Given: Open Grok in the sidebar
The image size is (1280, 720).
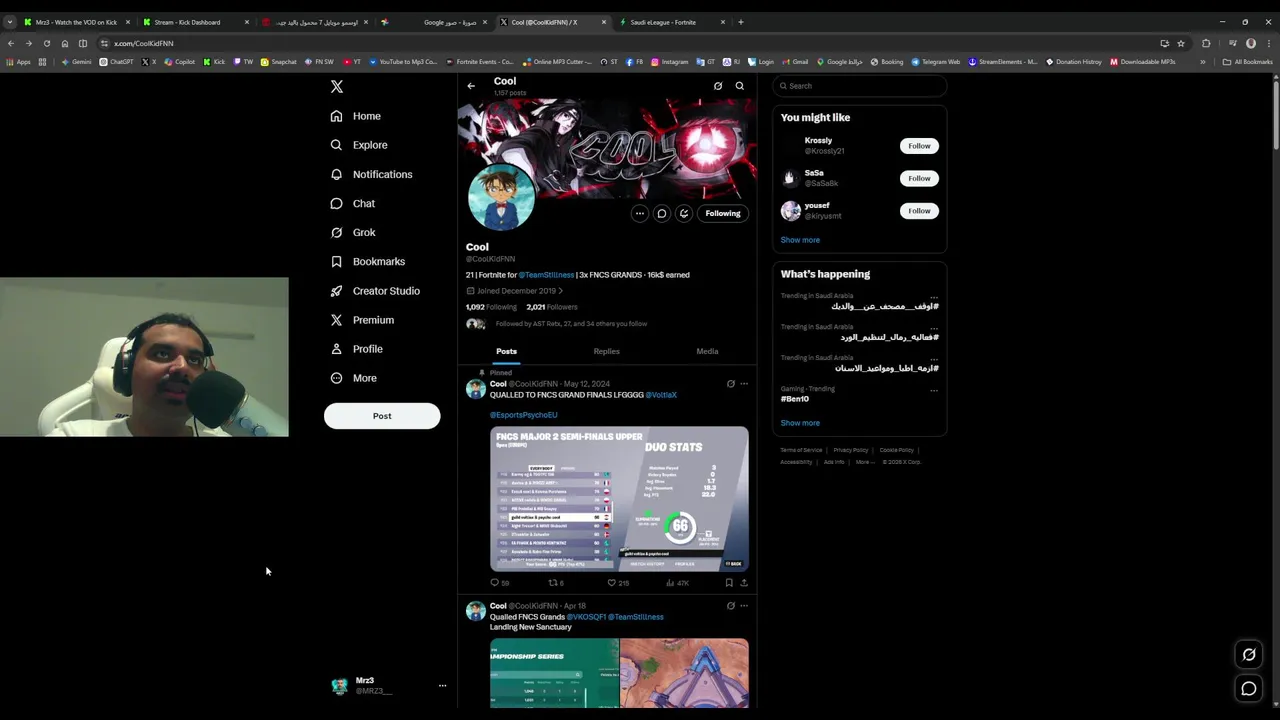Looking at the screenshot, I should 353,232.
